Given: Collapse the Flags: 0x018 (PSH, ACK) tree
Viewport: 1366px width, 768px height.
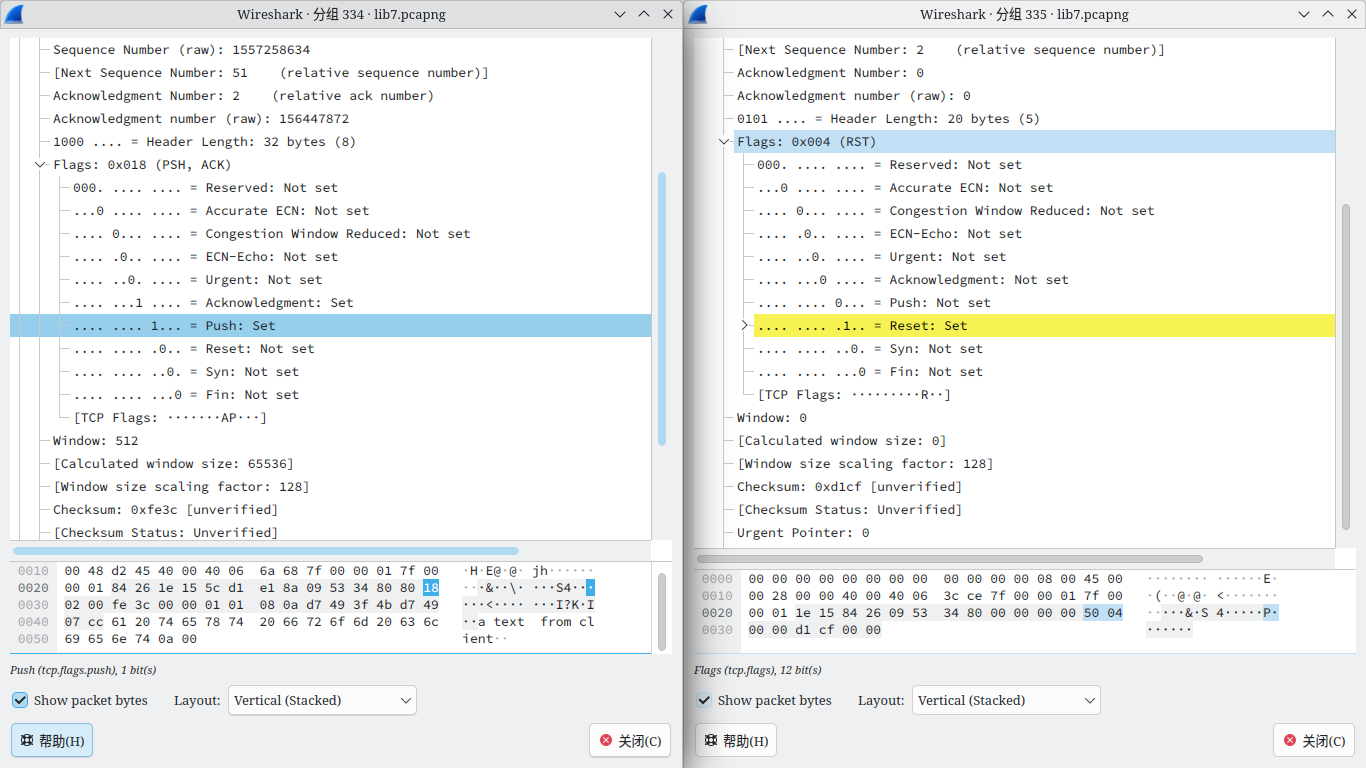Looking at the screenshot, I should pos(40,165).
